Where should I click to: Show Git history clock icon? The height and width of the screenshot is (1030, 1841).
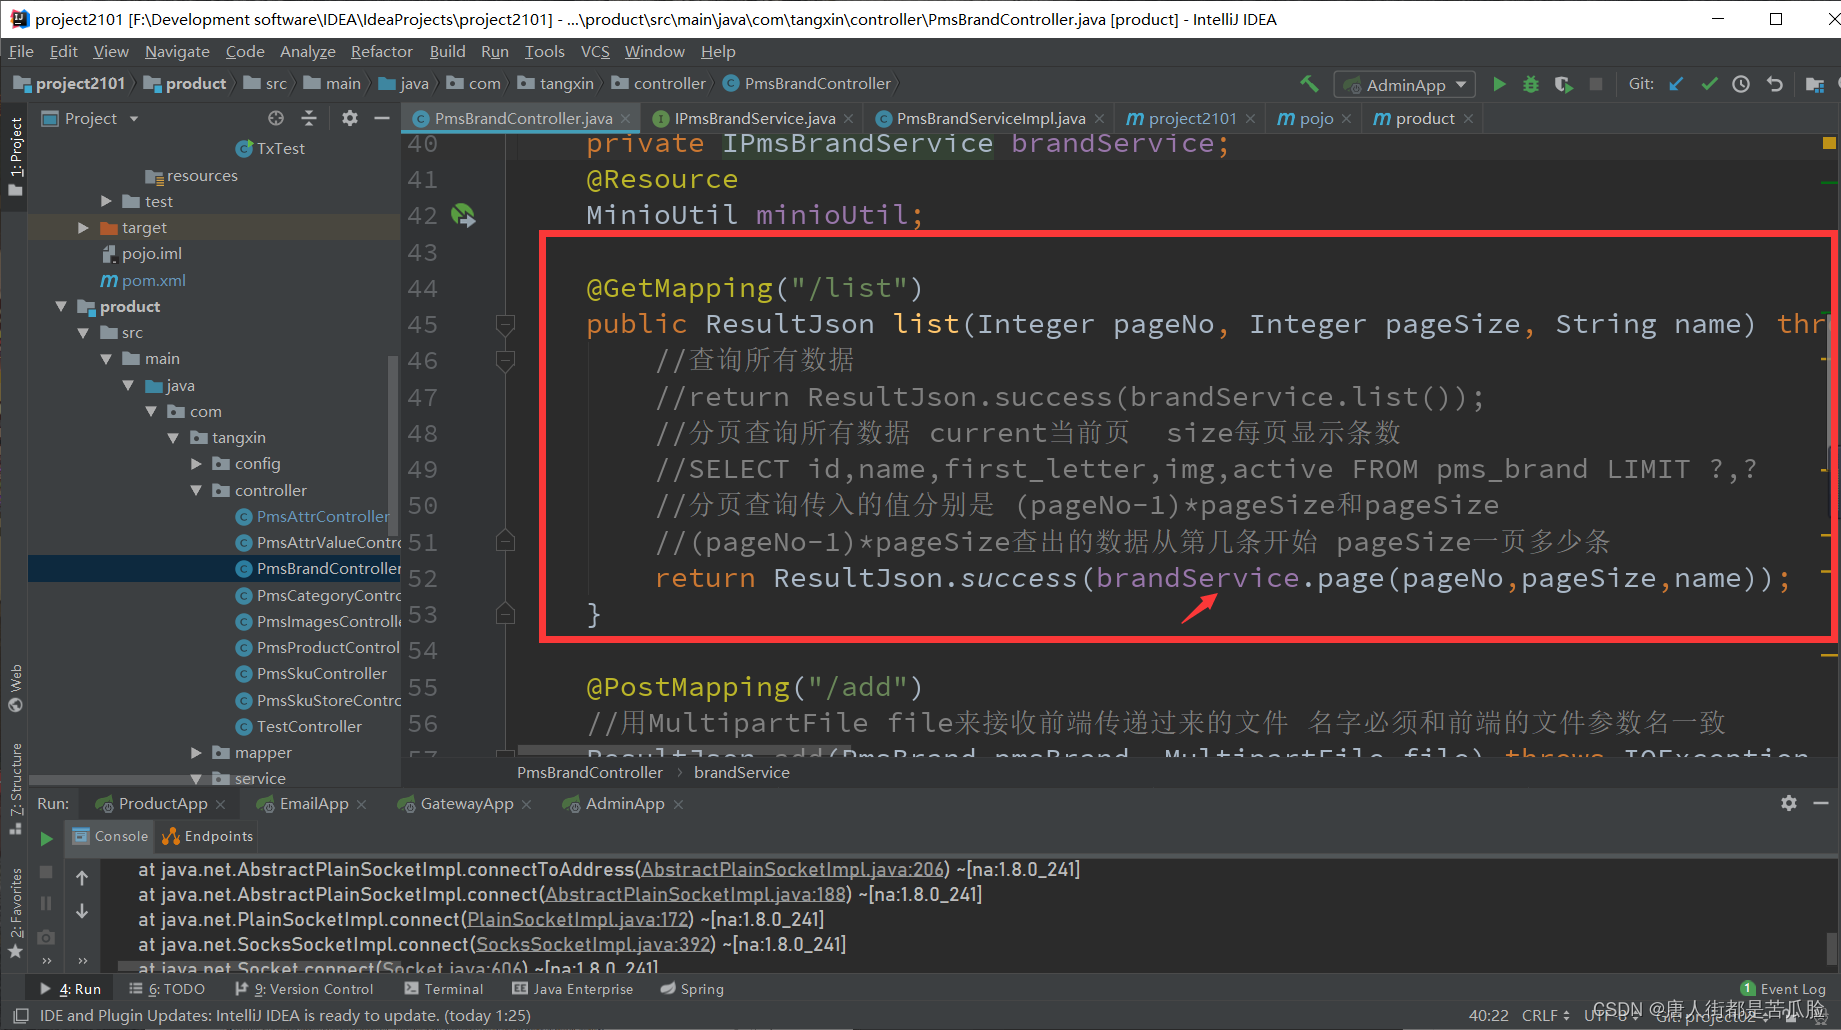tap(1741, 85)
